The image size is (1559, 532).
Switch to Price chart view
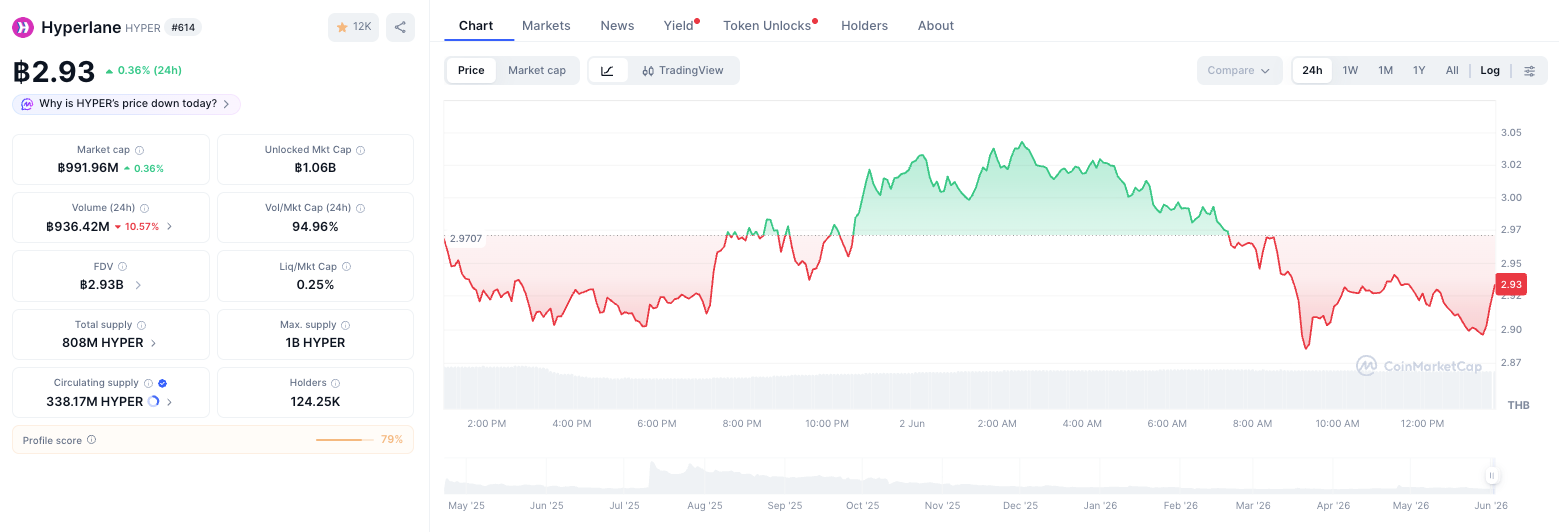tap(471, 70)
